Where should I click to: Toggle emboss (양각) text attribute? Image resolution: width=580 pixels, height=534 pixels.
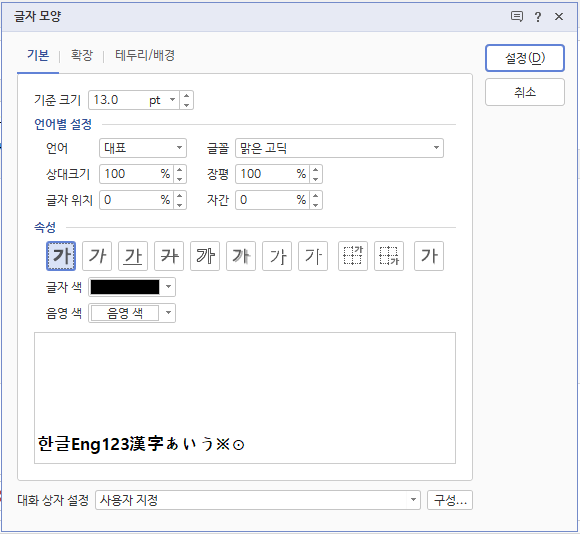(277, 256)
